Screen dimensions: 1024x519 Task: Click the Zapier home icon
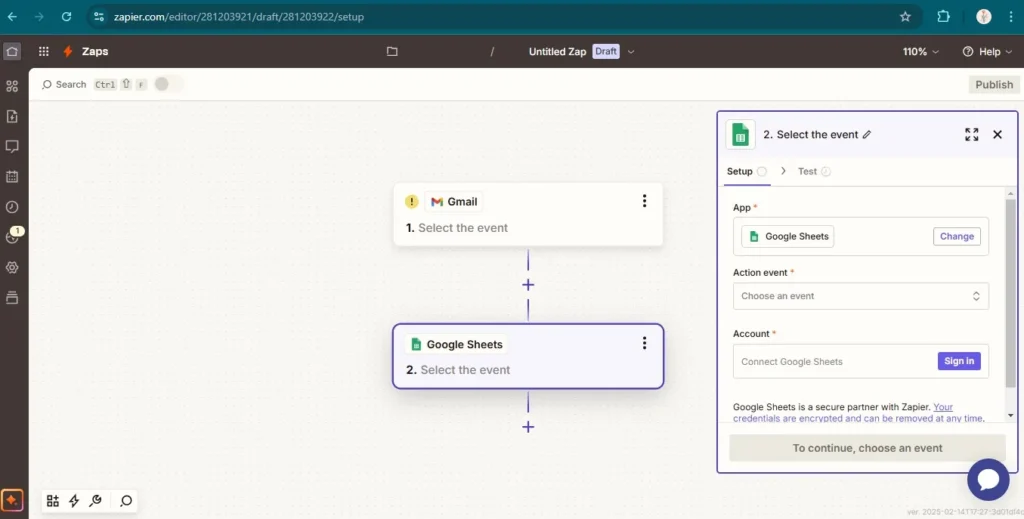(12, 52)
